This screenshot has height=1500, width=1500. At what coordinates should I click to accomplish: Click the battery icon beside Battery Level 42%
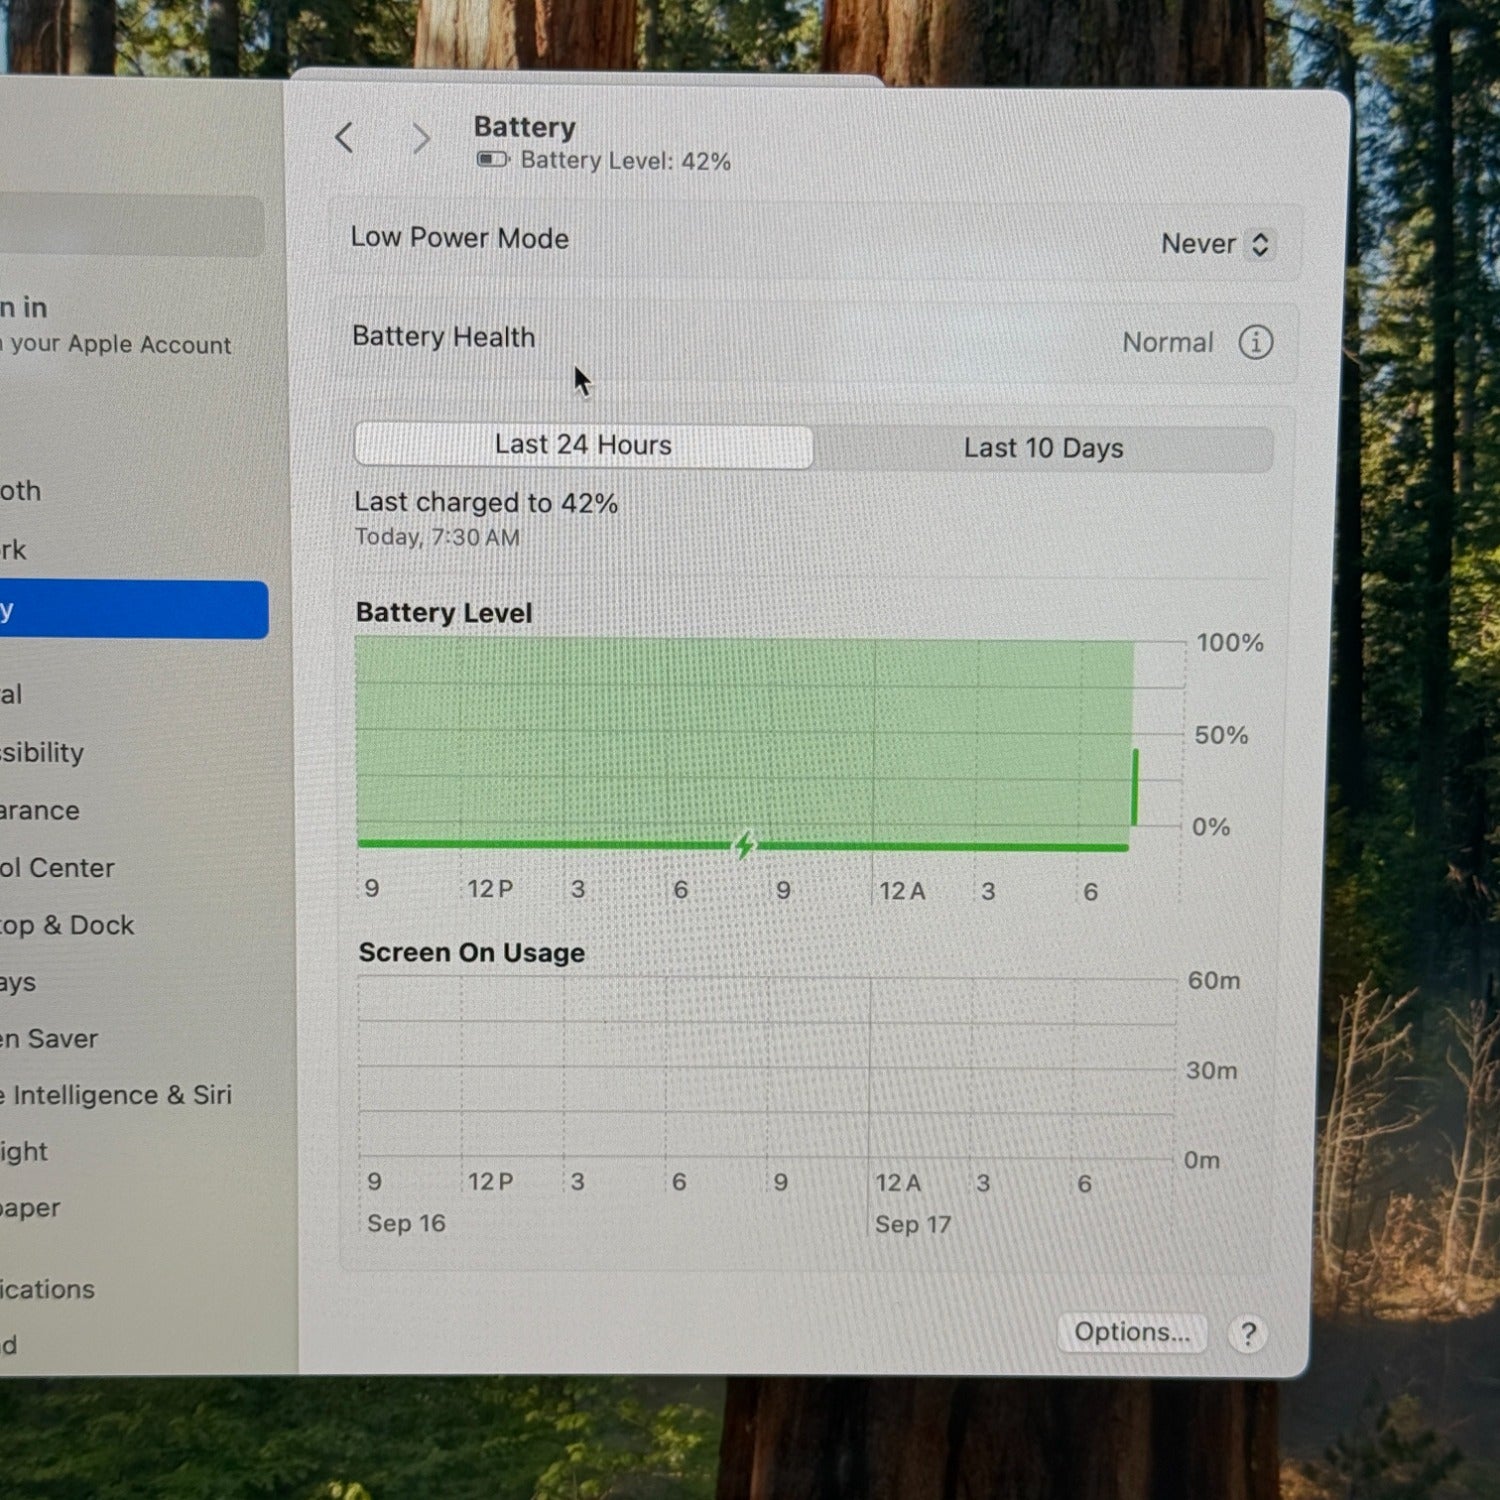(492, 160)
